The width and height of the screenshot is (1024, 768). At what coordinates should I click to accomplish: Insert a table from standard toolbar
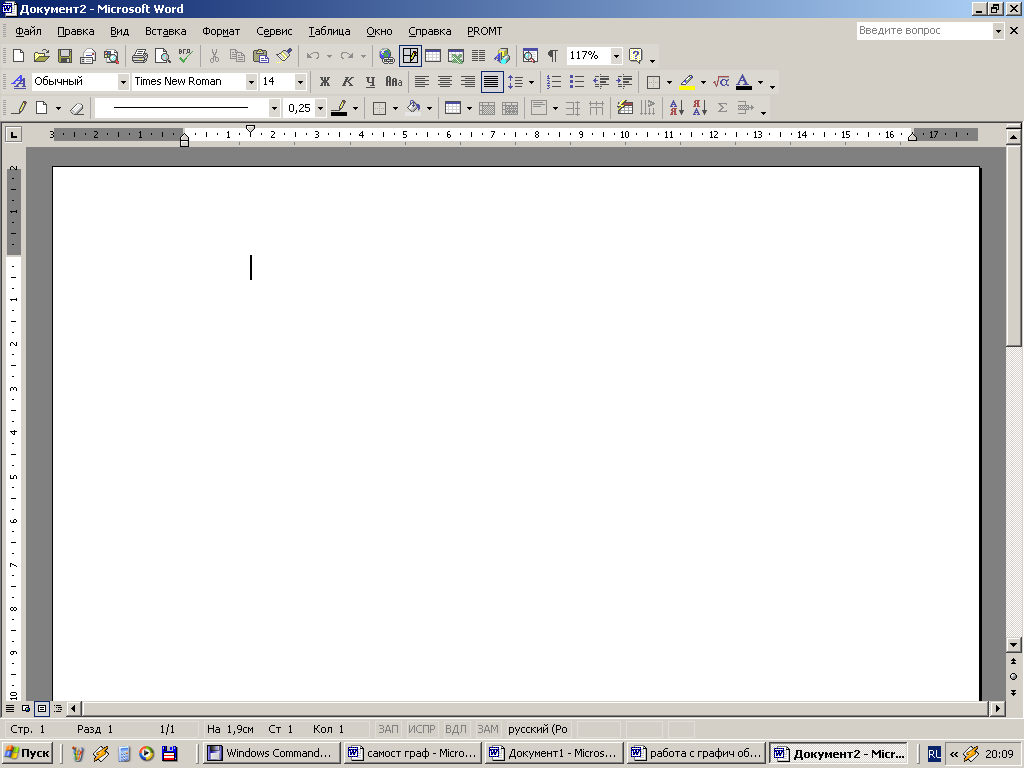point(433,56)
